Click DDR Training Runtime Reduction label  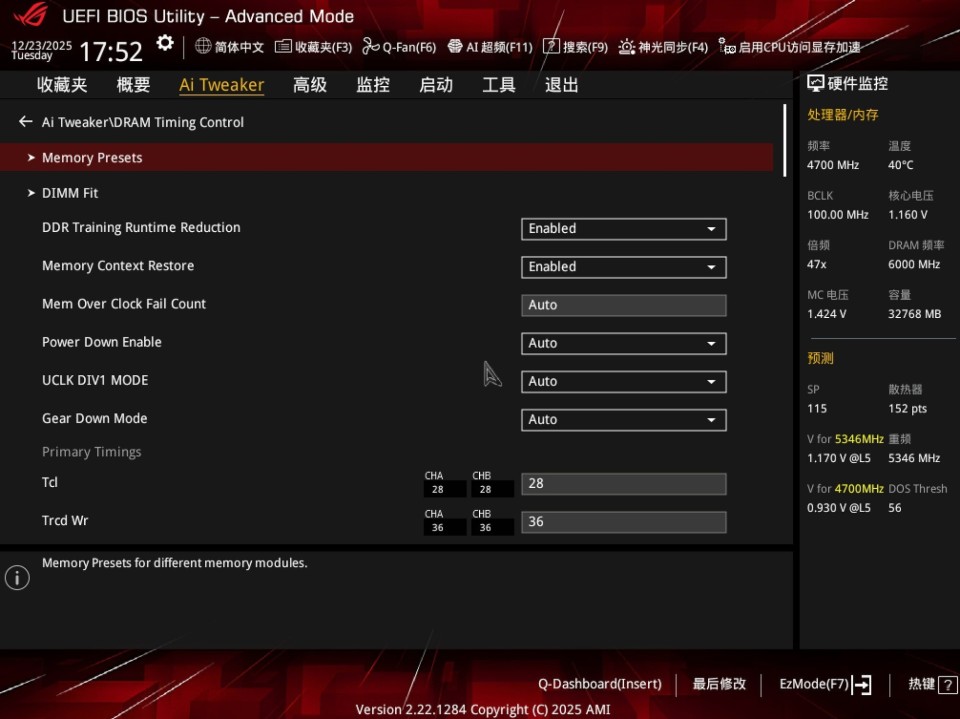point(141,228)
